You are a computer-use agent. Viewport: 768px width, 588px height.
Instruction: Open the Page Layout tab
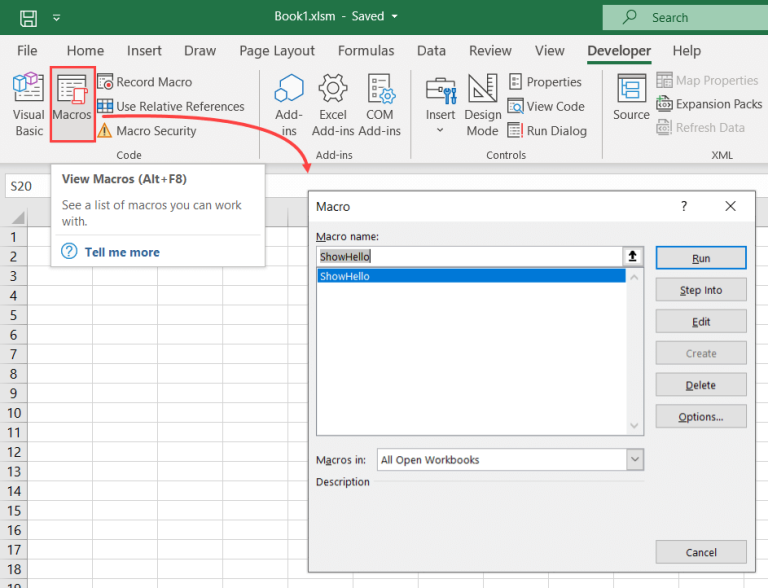(x=277, y=51)
